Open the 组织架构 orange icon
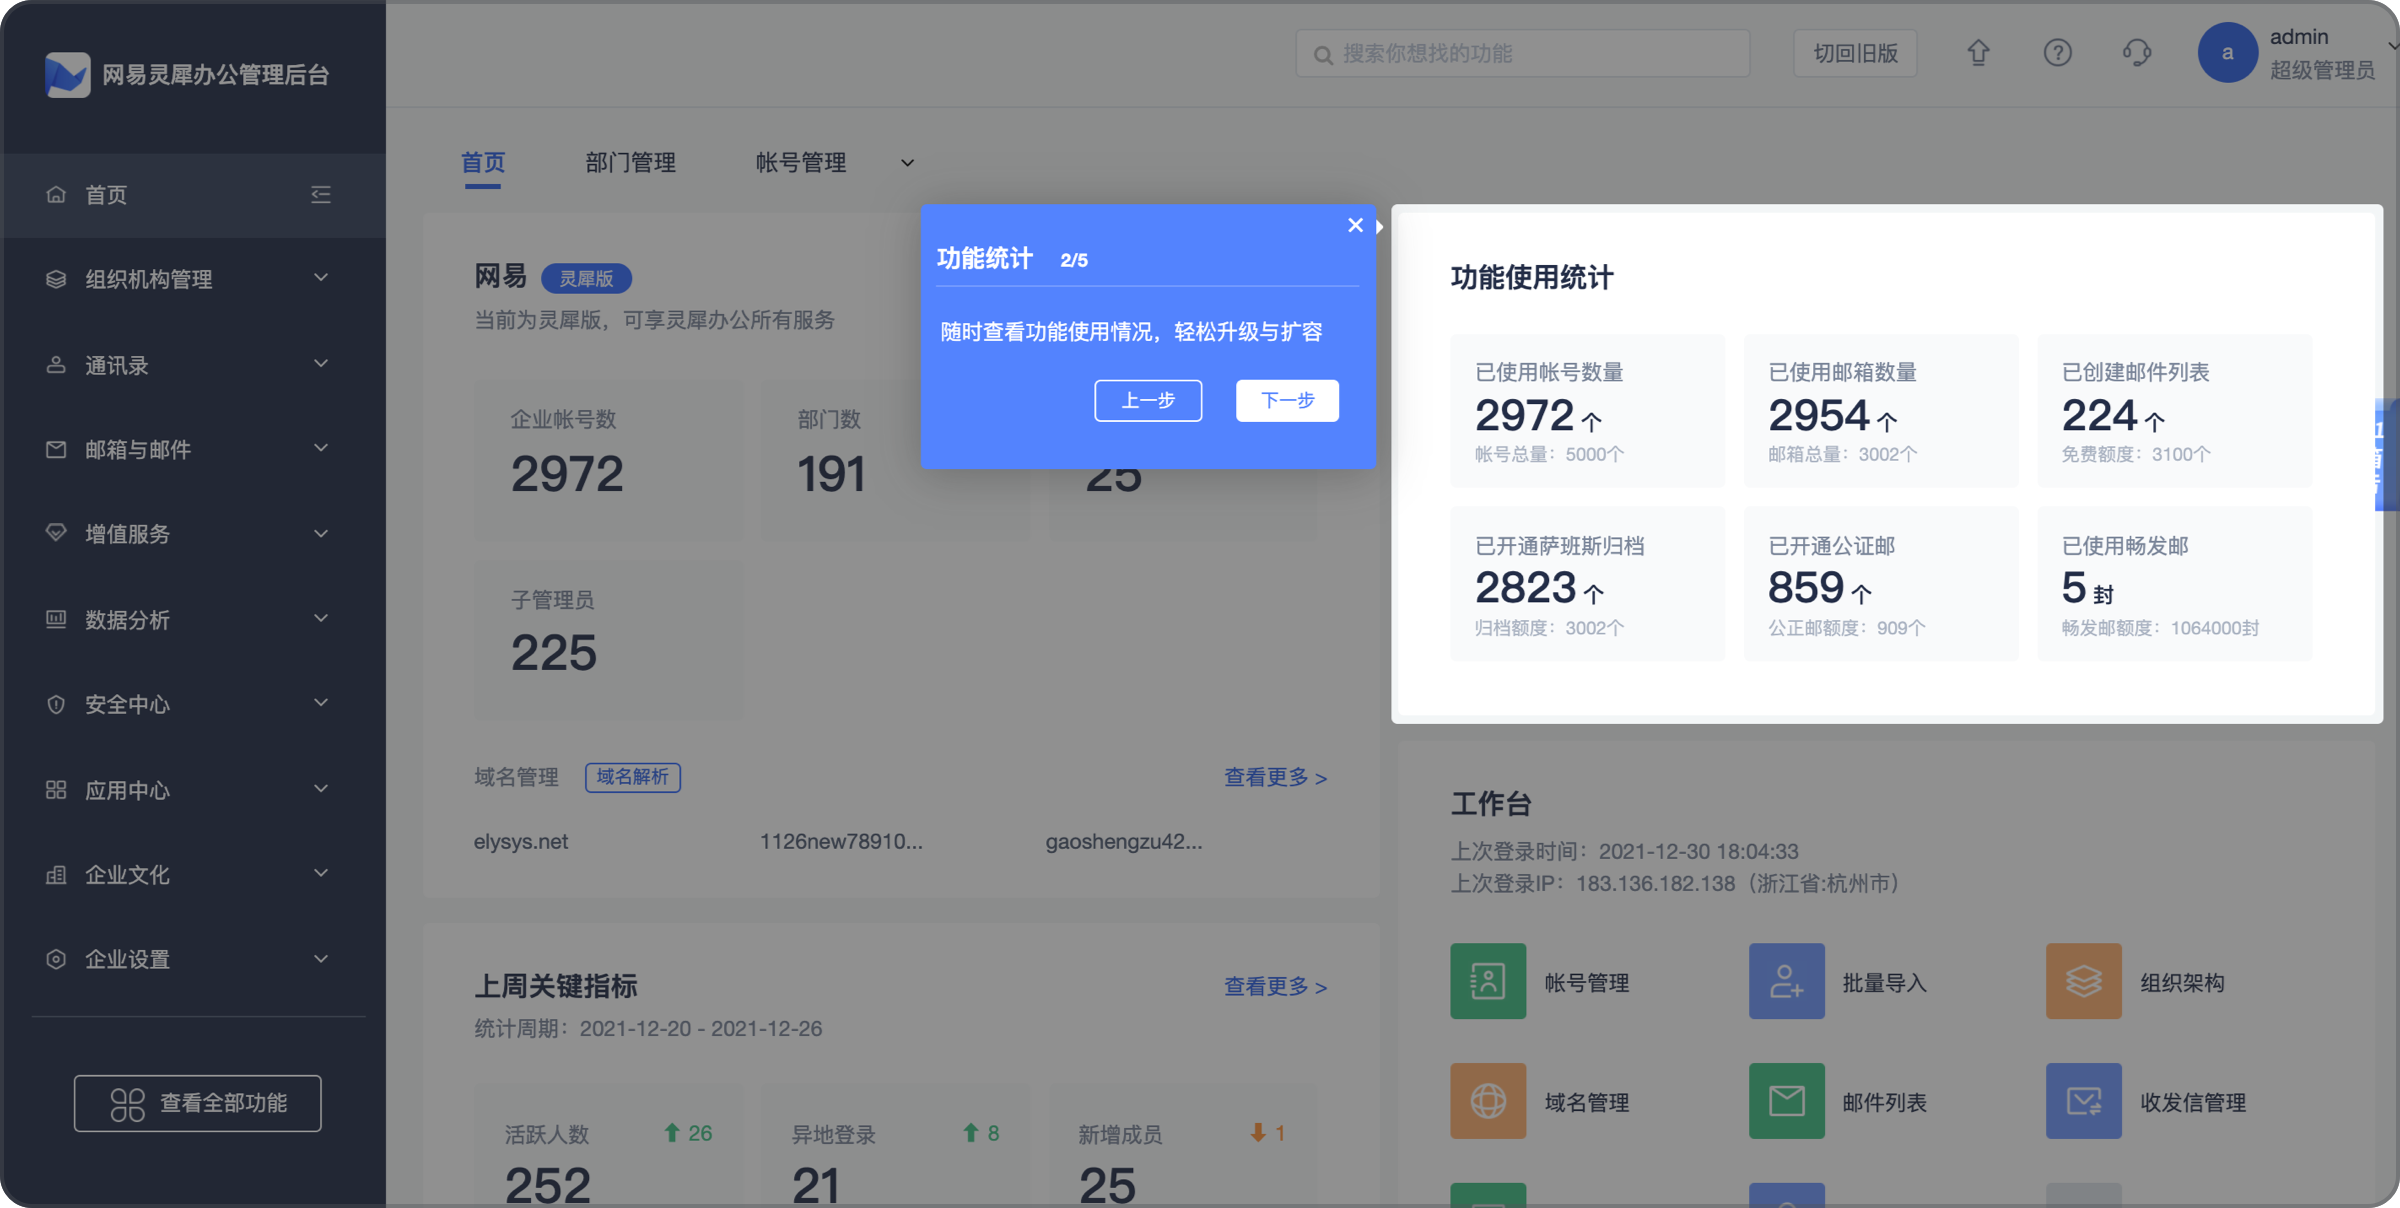This screenshot has width=2400, height=1208. 2083,981
